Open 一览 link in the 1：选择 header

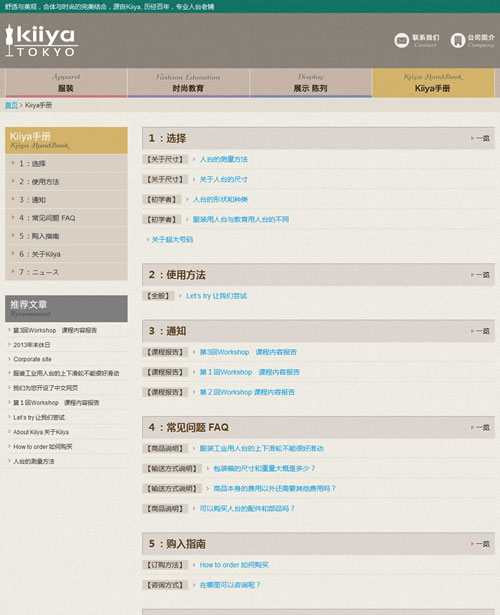480,138
